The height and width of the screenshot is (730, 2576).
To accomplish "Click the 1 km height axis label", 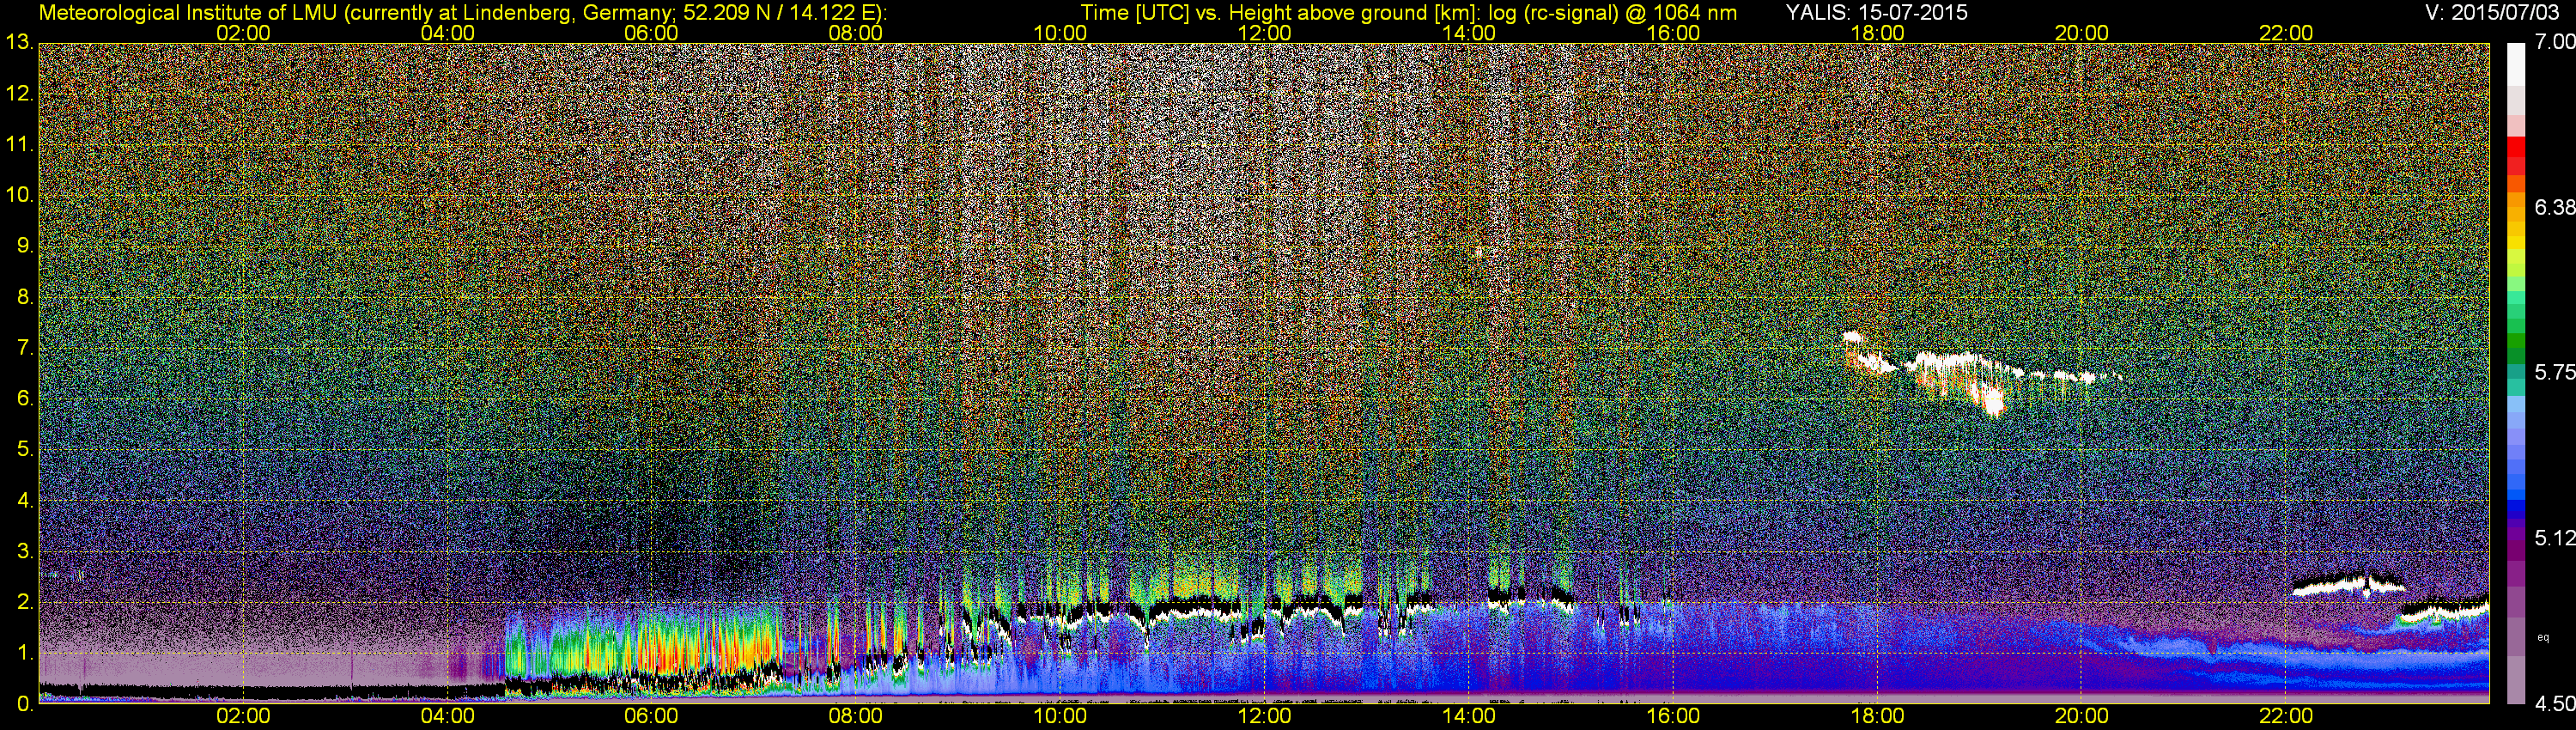I will (25, 653).
